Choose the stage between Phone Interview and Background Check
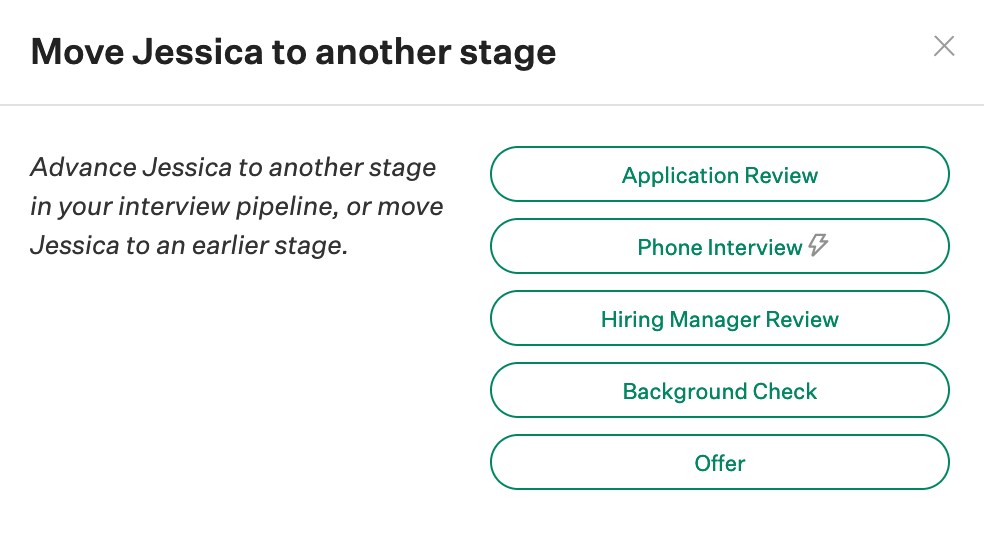This screenshot has width=984, height=538. click(x=720, y=318)
